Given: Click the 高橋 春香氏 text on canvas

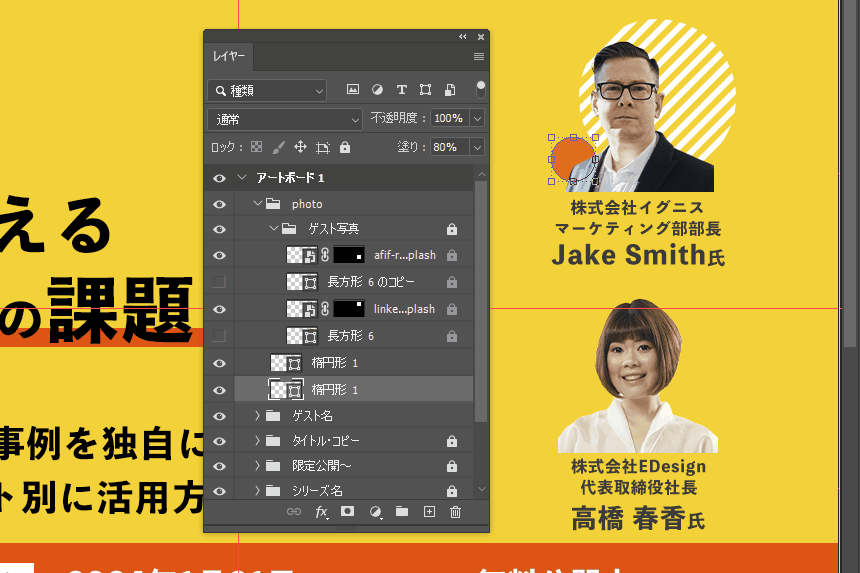Looking at the screenshot, I should point(638,519).
